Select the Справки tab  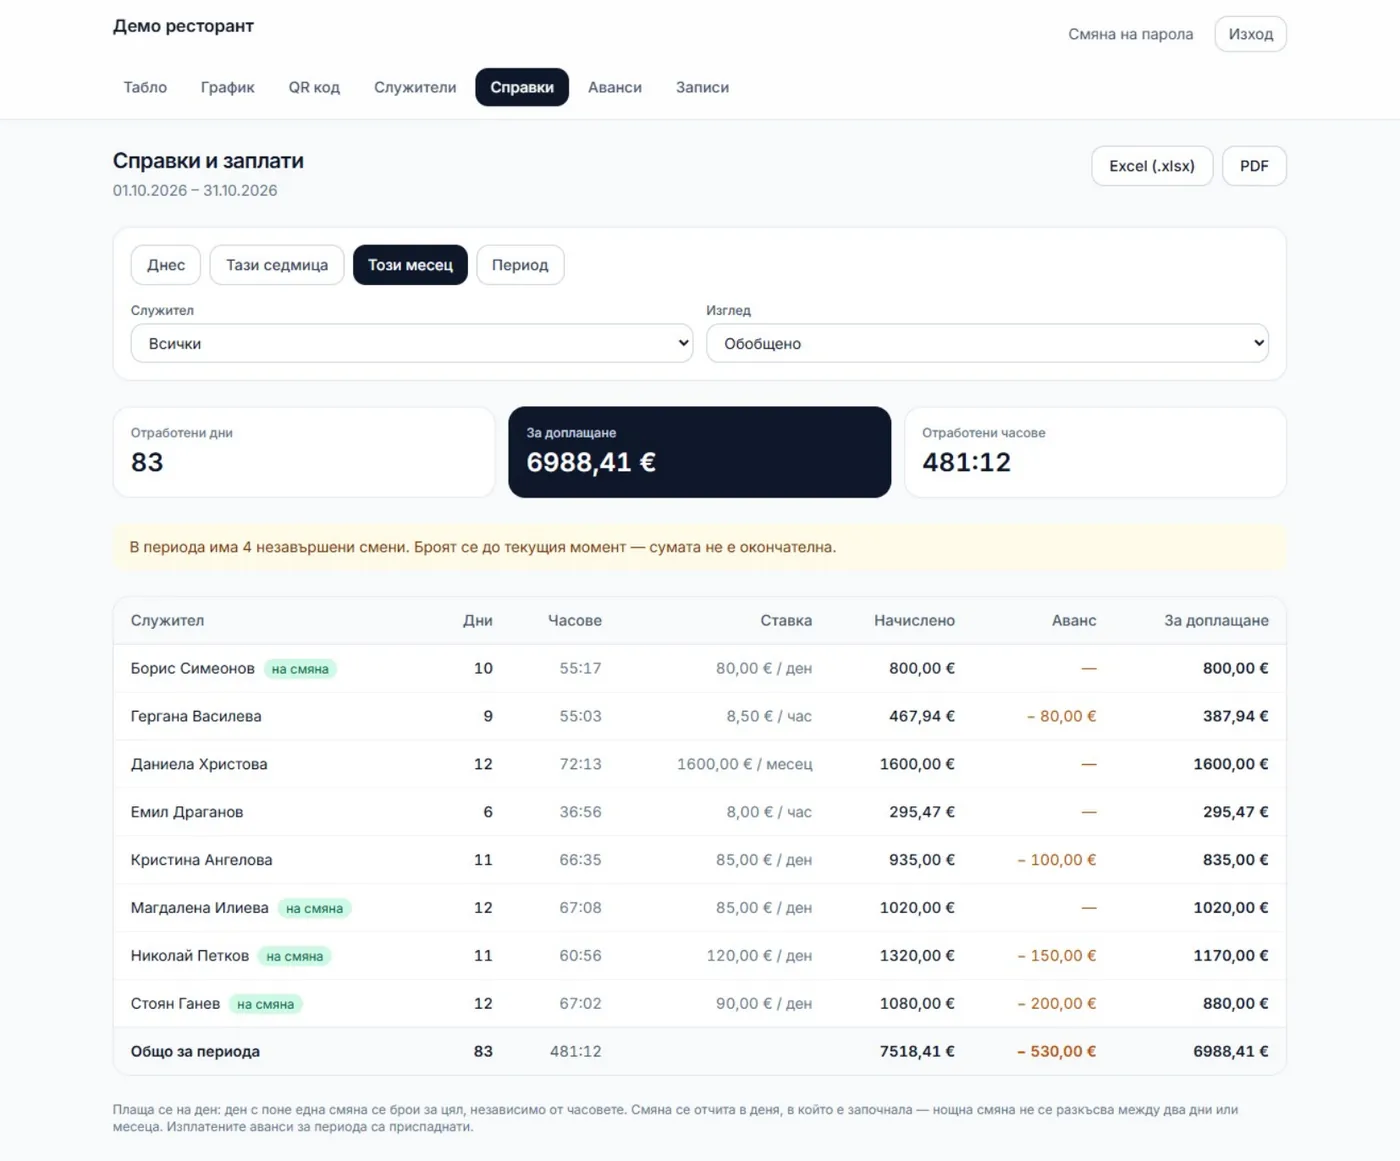[x=522, y=87]
